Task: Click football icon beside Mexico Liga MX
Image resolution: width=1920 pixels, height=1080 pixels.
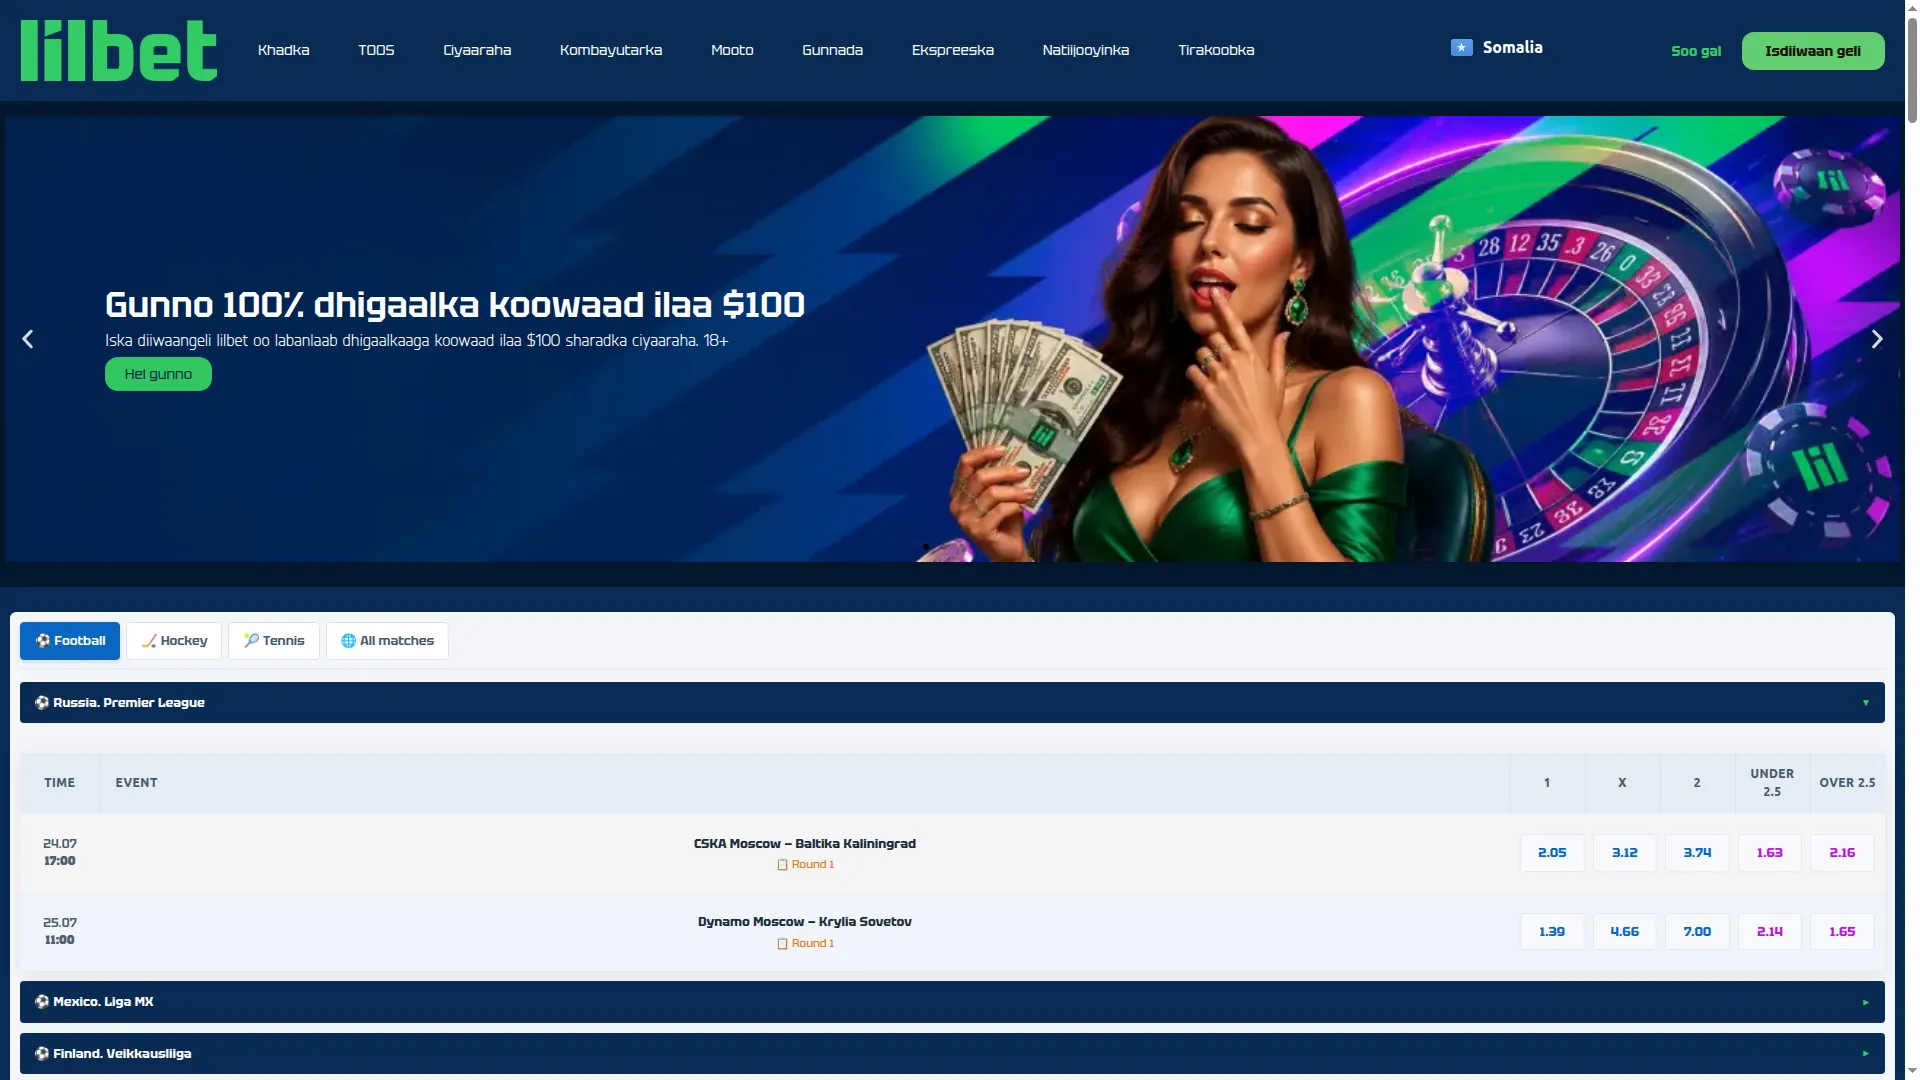Action: tap(42, 1002)
